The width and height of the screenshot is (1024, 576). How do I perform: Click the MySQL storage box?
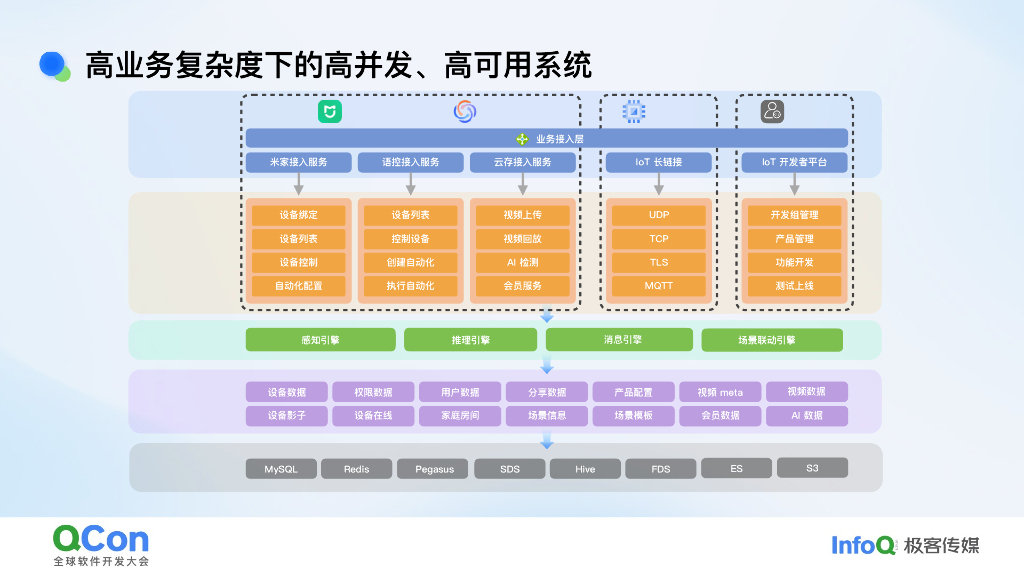279,468
